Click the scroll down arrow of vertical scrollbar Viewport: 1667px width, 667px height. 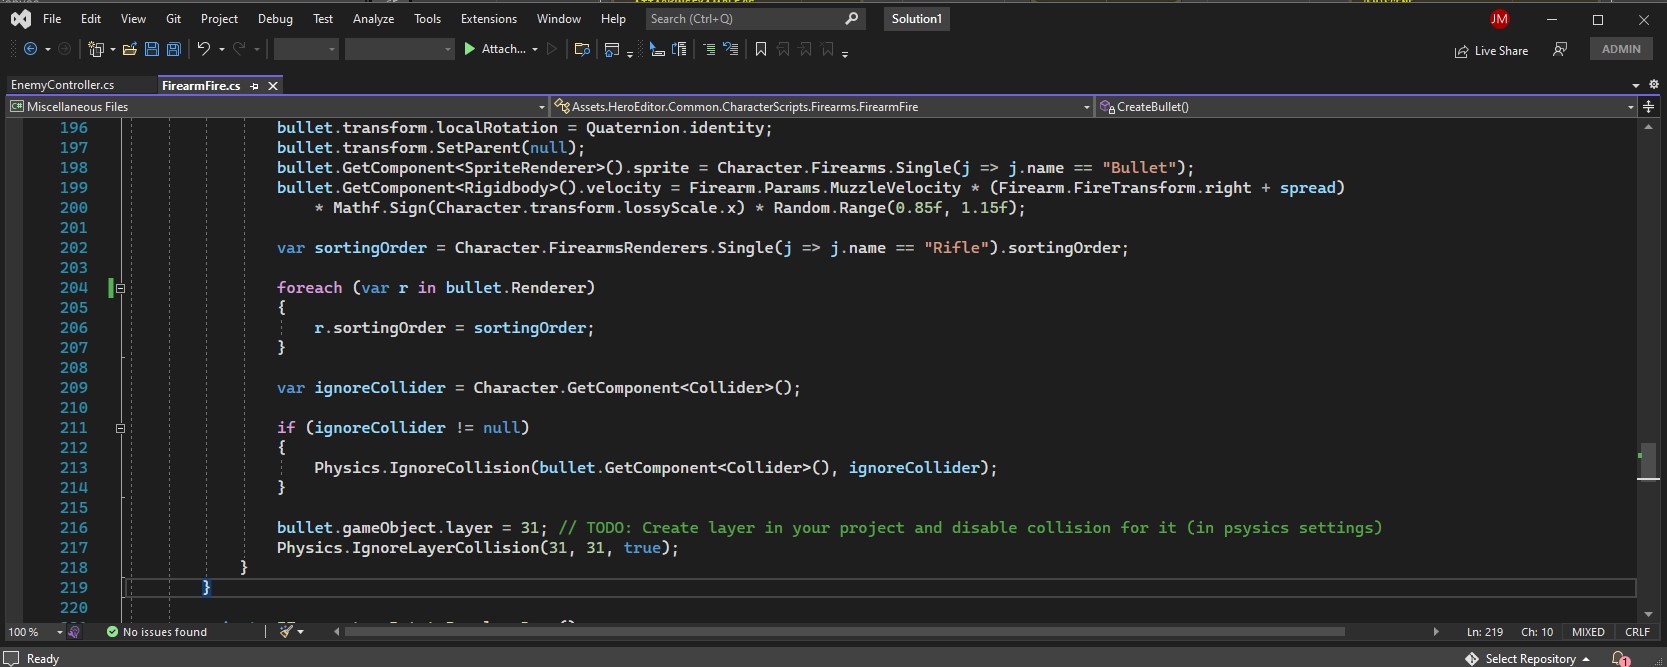coord(1648,614)
